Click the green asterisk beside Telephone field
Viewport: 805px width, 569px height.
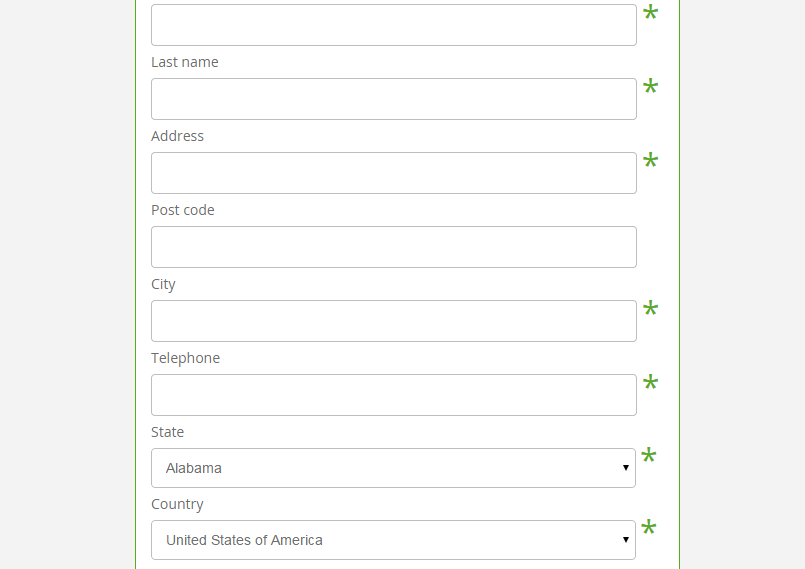coord(650,384)
